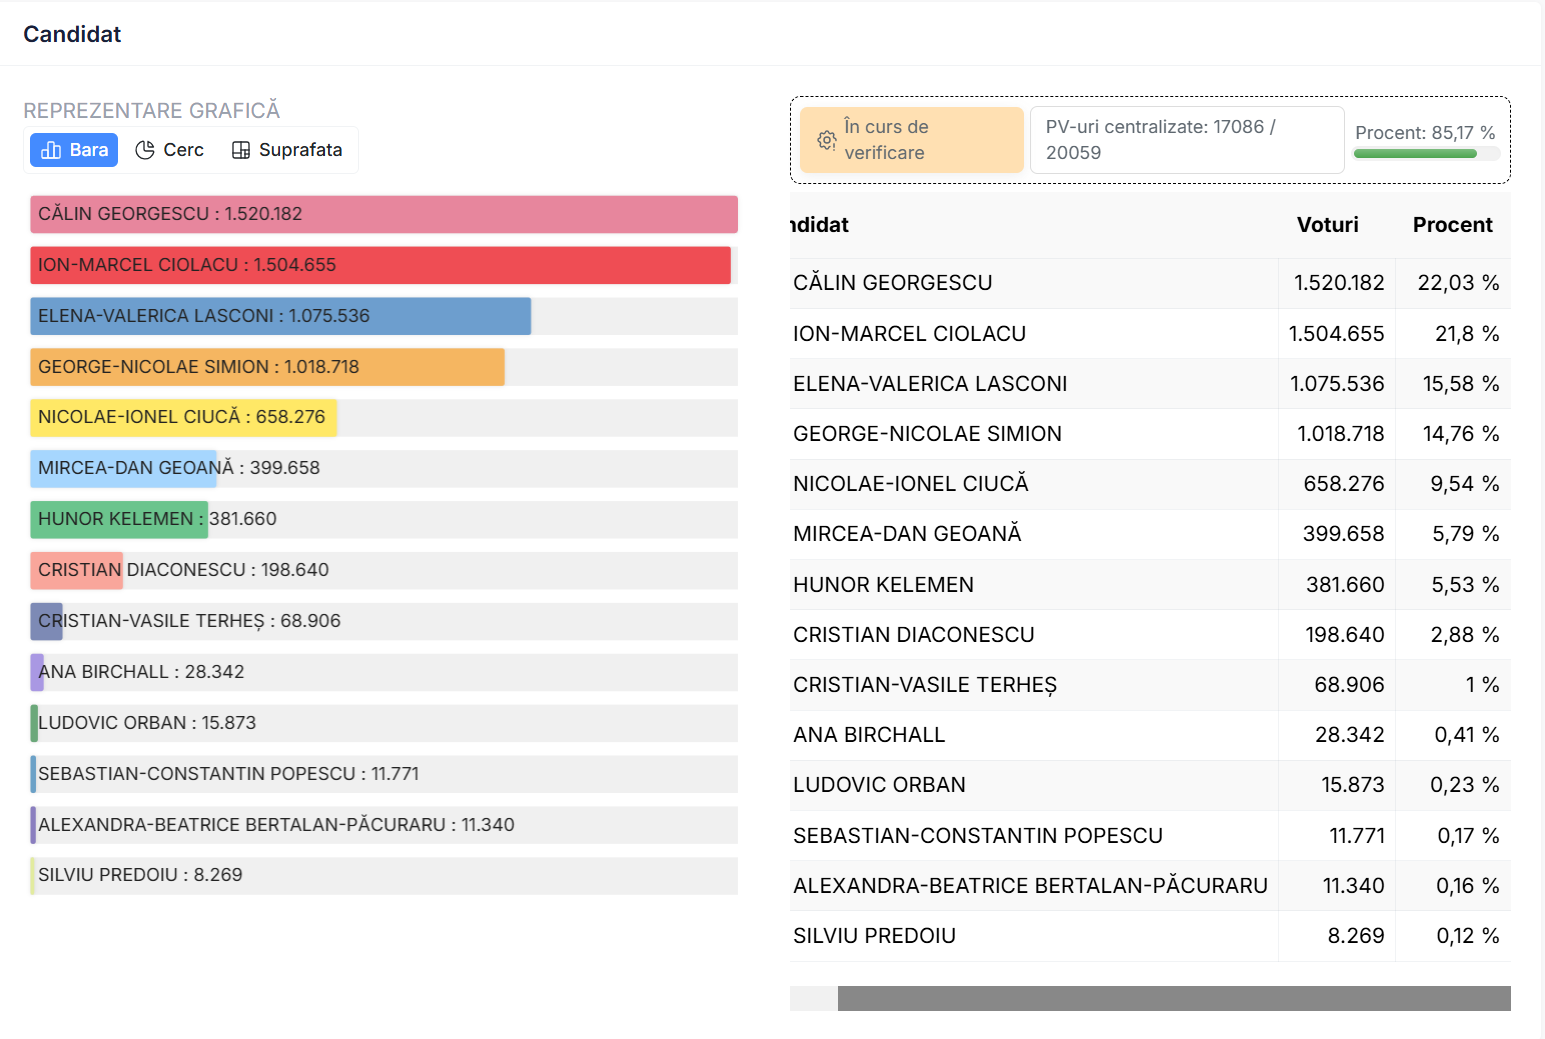The height and width of the screenshot is (1039, 1545).
Task: Click the bar chart icon in Bara button
Action: pyautogui.click(x=51, y=150)
